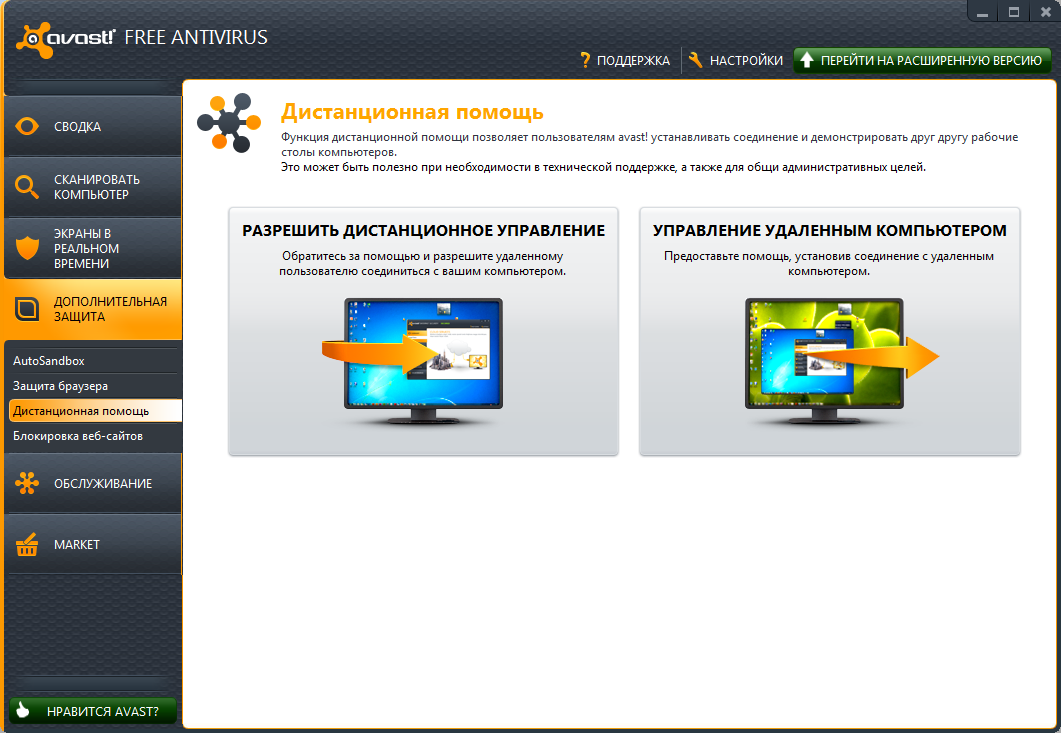Click the eye icon next to Сводка
Image resolution: width=1061 pixels, height=733 pixels.
point(27,126)
